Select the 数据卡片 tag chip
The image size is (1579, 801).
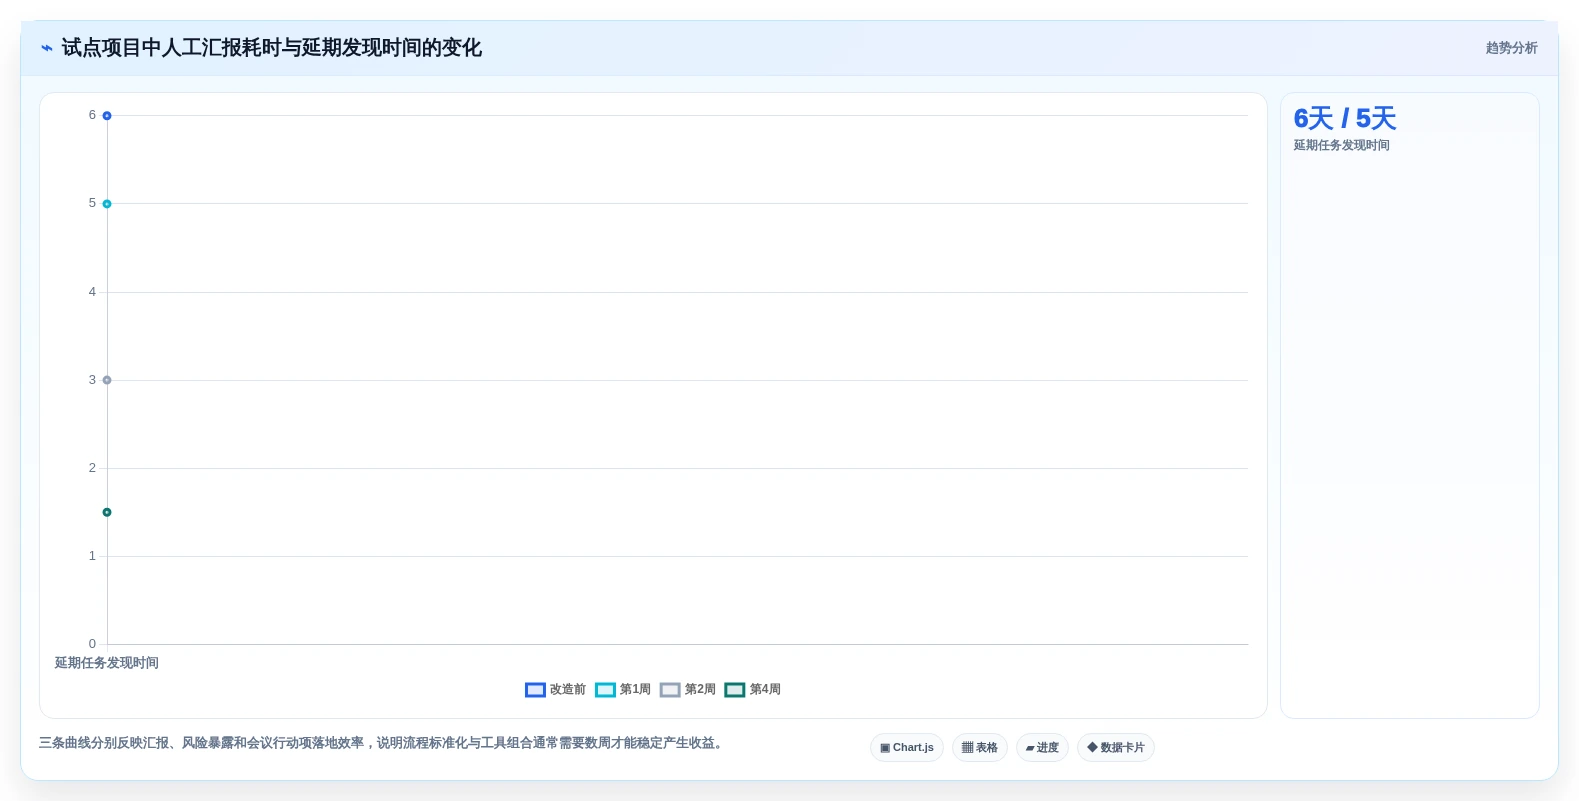(x=1116, y=748)
